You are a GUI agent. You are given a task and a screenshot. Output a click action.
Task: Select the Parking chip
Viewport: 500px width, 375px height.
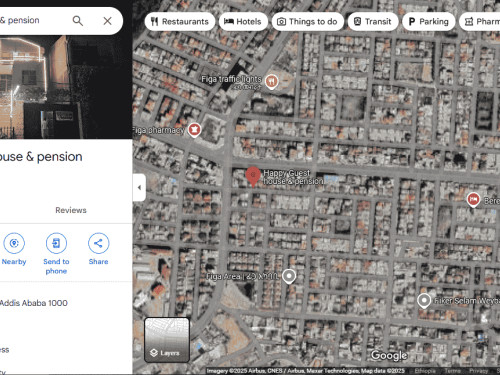(x=428, y=22)
